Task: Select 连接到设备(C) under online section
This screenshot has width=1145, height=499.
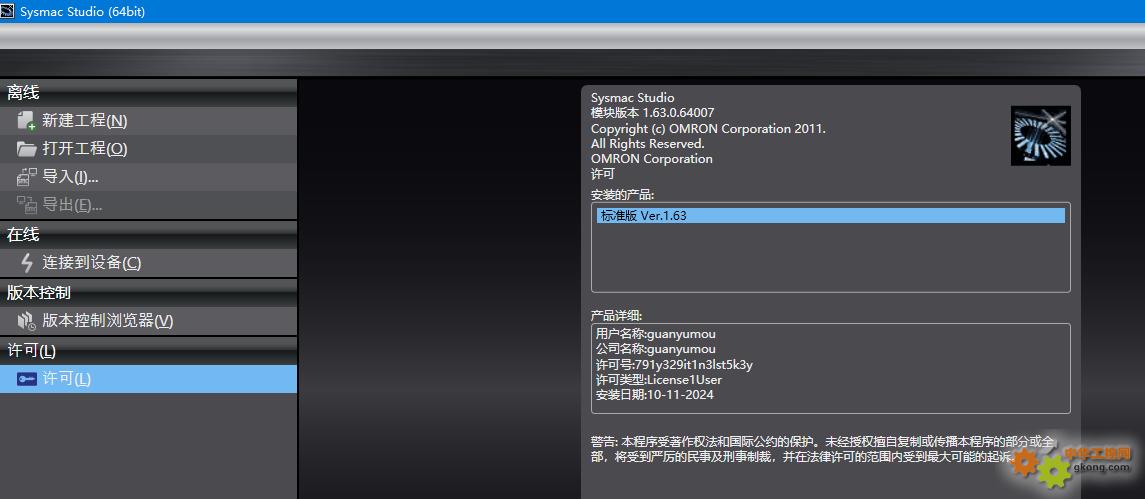Action: pos(148,263)
